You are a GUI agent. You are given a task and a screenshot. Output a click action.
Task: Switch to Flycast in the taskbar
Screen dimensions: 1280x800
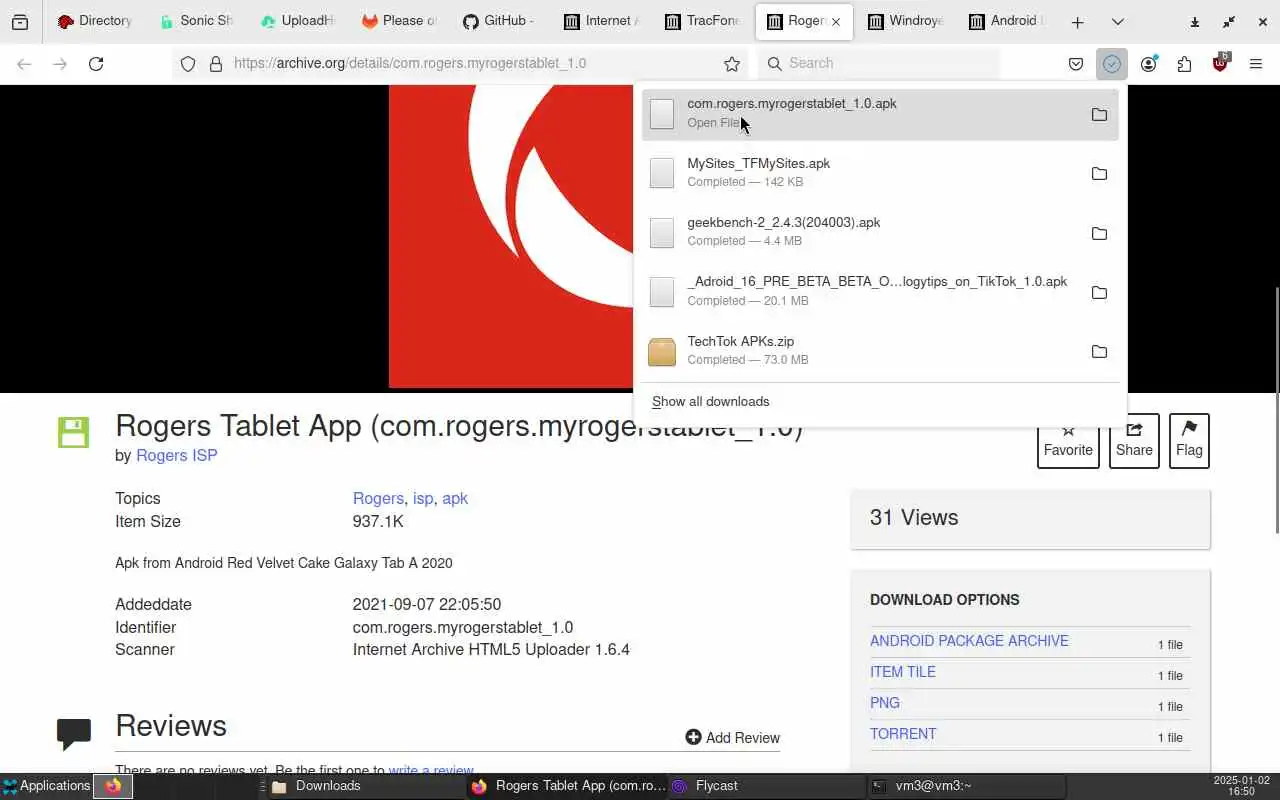point(765,786)
